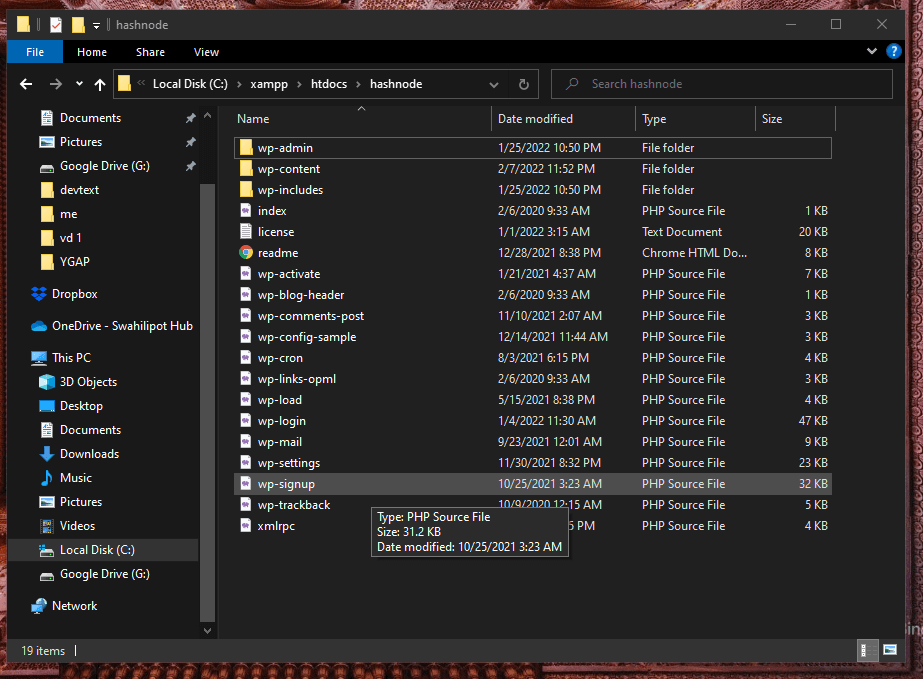This screenshot has height=679, width=923.
Task: Open the Recent locations dropdown arrow
Action: (79, 84)
